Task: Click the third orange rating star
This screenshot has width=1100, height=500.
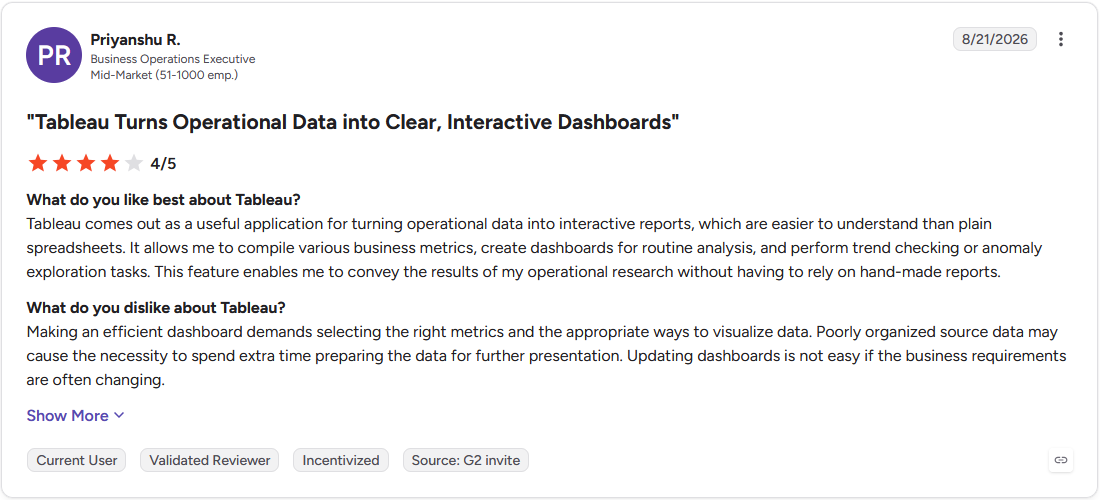Action: pyautogui.click(x=86, y=163)
